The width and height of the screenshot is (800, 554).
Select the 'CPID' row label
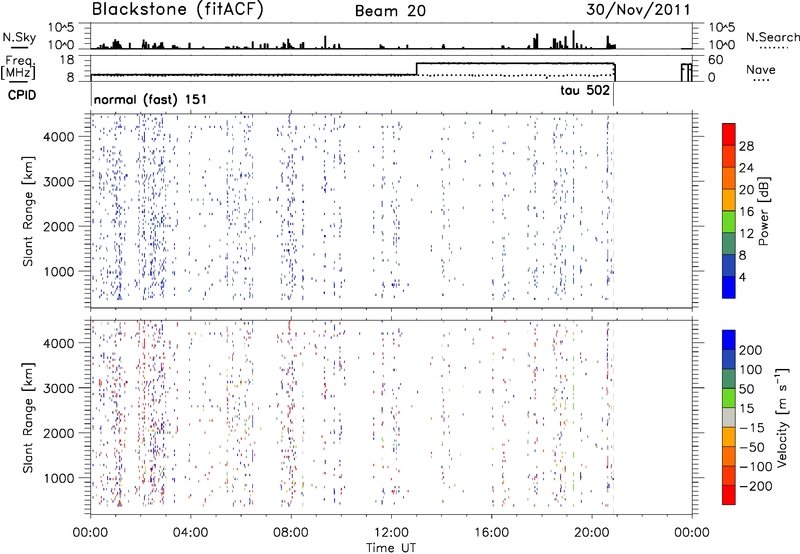coord(22,95)
